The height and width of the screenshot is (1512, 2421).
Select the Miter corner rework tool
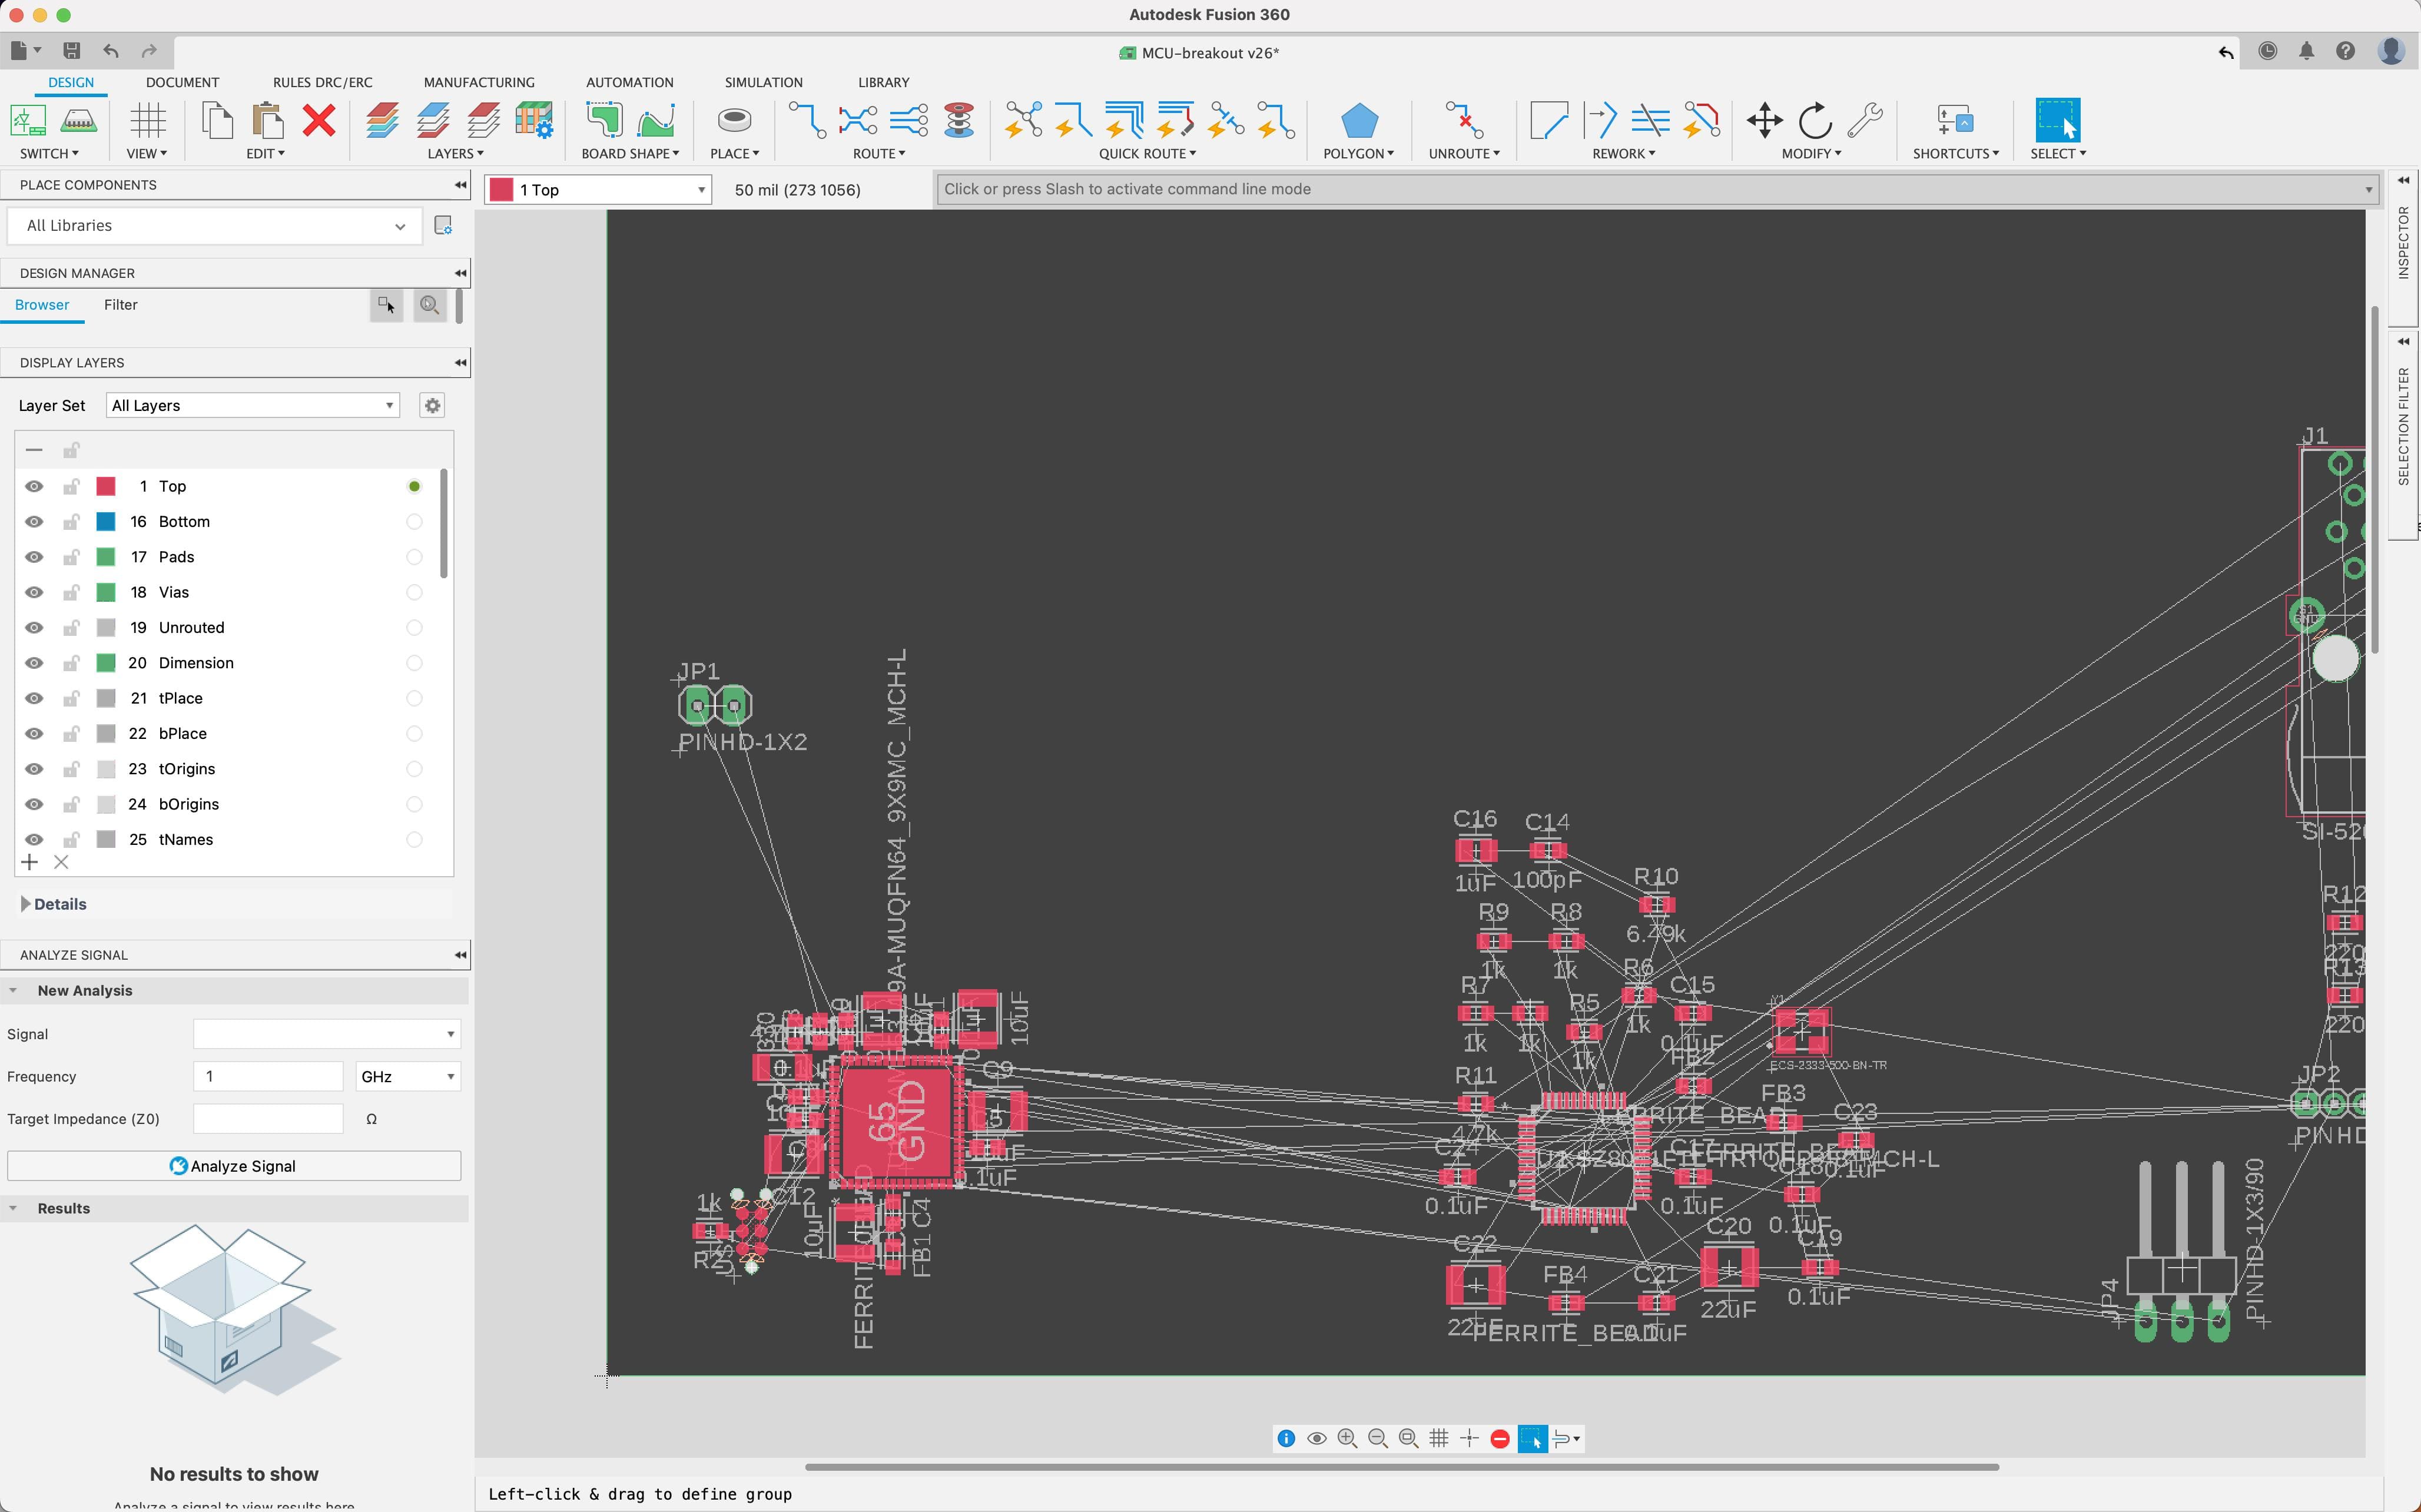pyautogui.click(x=1548, y=121)
